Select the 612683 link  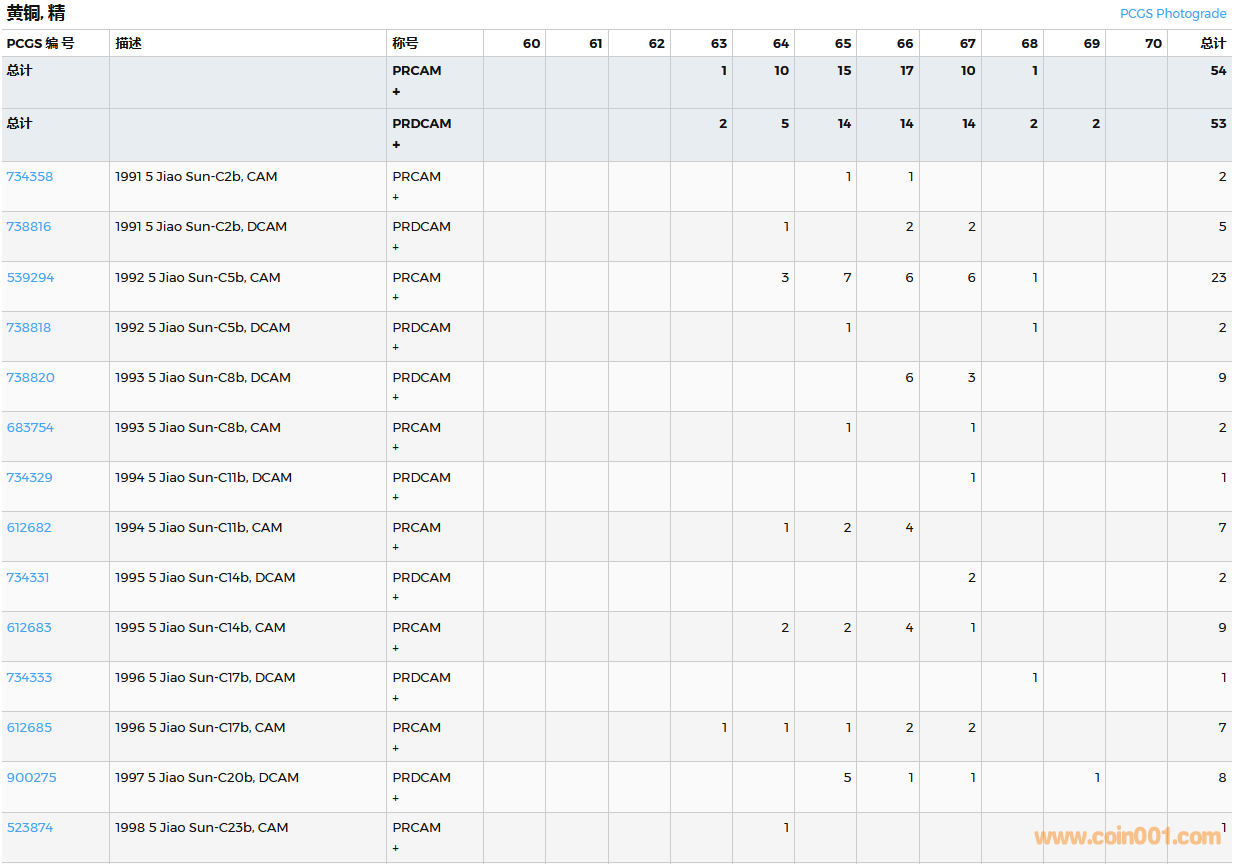coord(29,628)
